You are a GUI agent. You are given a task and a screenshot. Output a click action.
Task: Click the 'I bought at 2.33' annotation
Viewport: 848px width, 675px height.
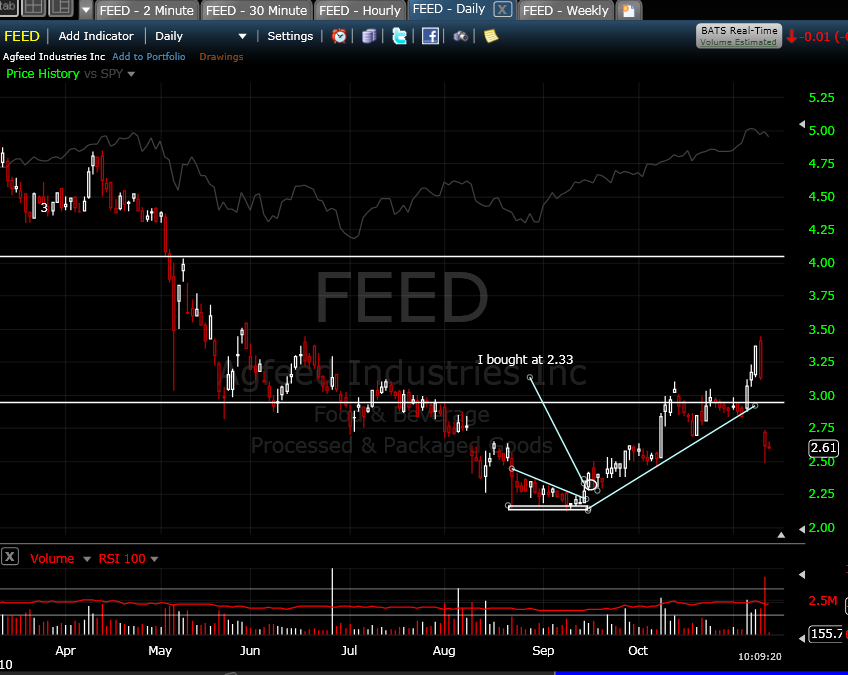(x=525, y=360)
